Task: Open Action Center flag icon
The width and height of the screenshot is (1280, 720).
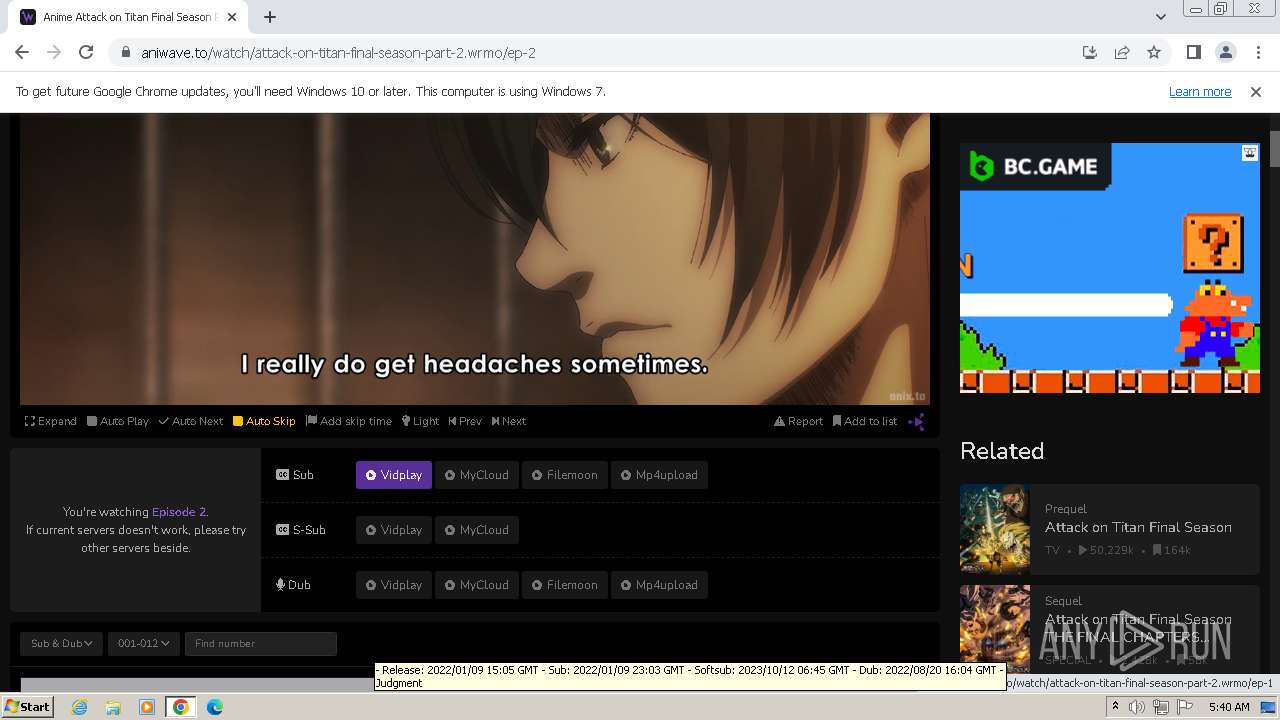Action: point(1185,707)
